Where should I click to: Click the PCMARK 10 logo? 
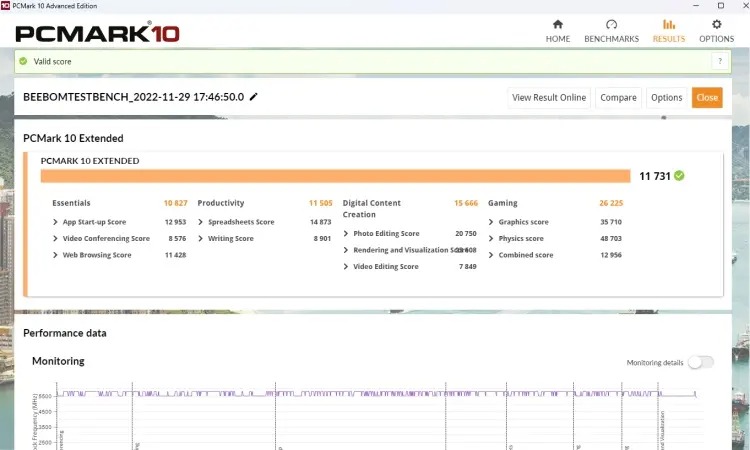(x=98, y=33)
